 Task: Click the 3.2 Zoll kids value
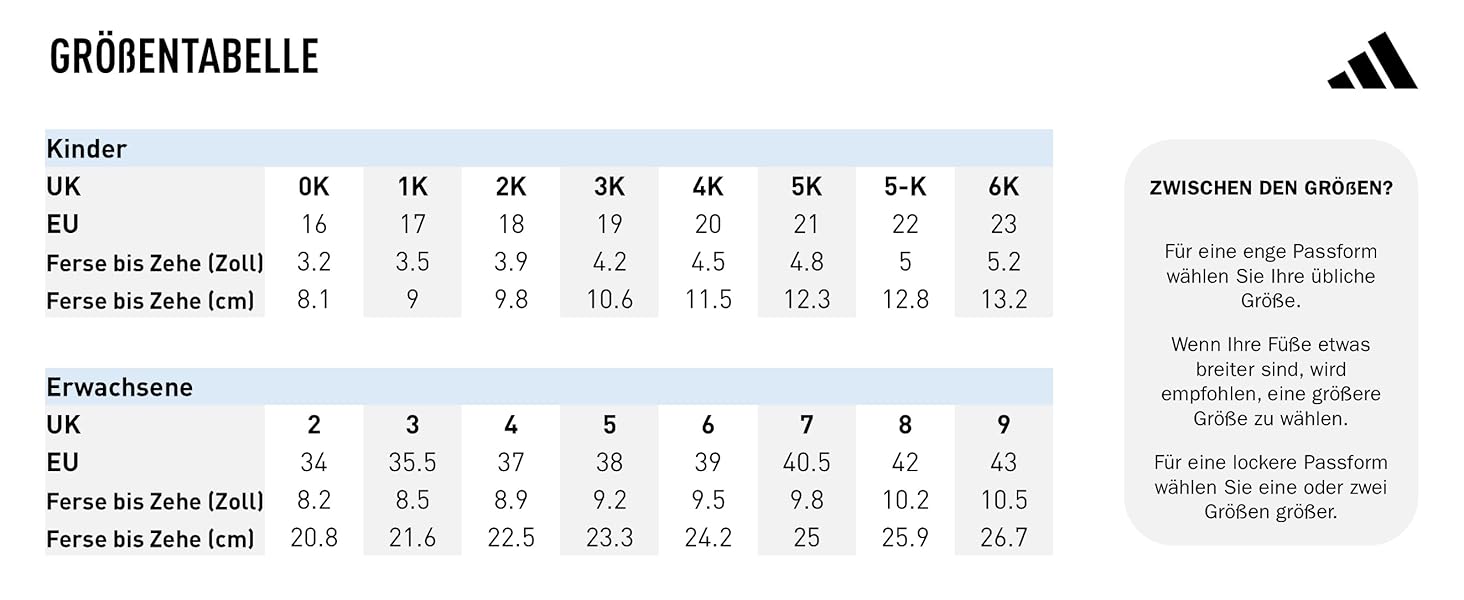point(314,262)
